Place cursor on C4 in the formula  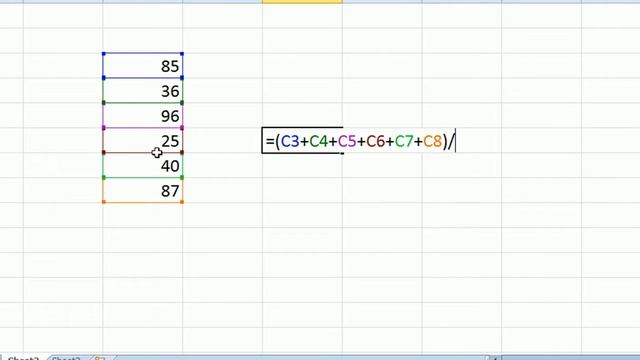pos(319,141)
